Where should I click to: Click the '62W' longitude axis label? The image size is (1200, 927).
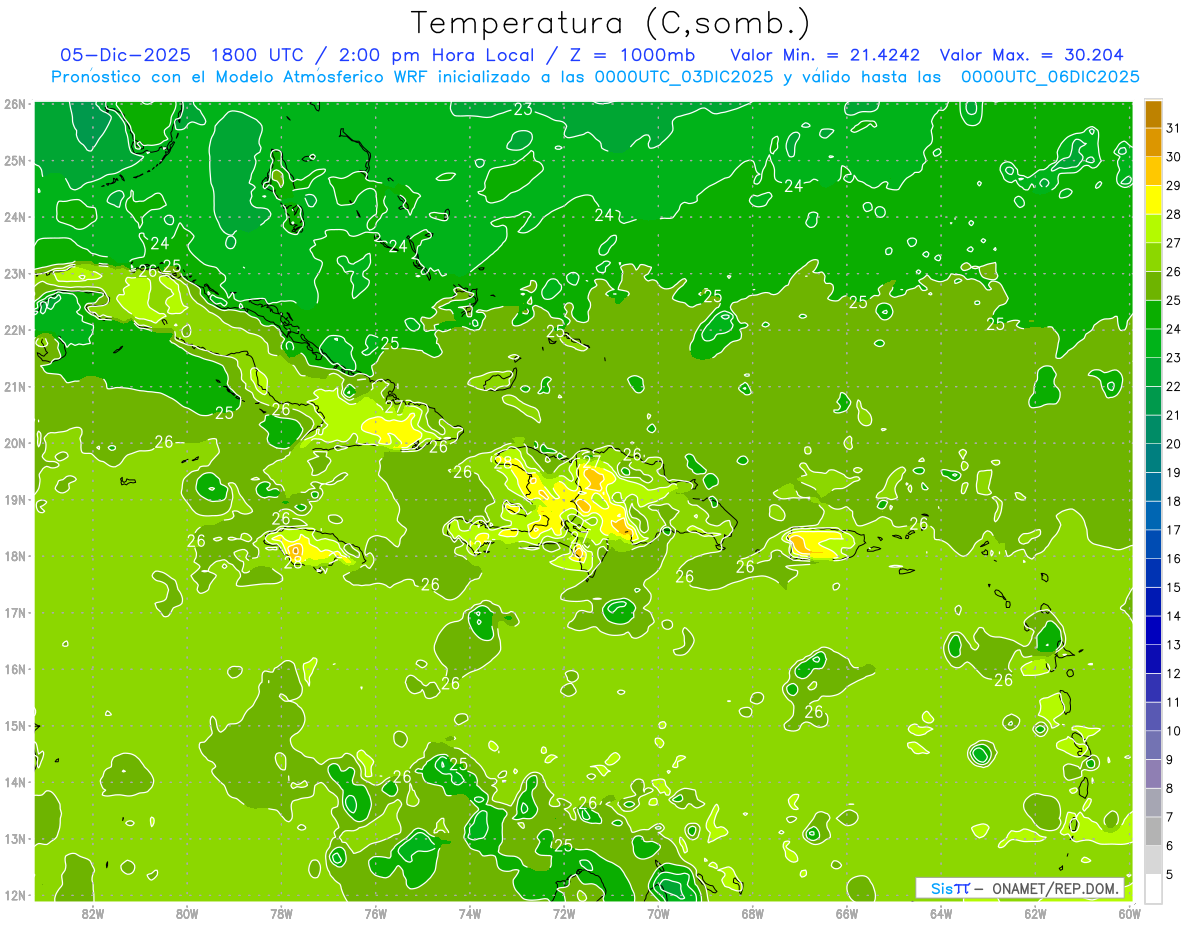click(1036, 912)
